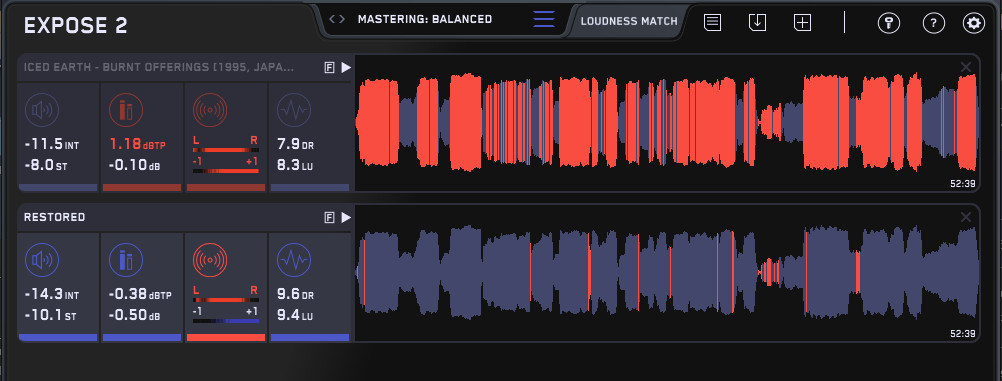This screenshot has height=381, width=1002.
Task: Click the 9.6 DR value
Action: coord(295,295)
